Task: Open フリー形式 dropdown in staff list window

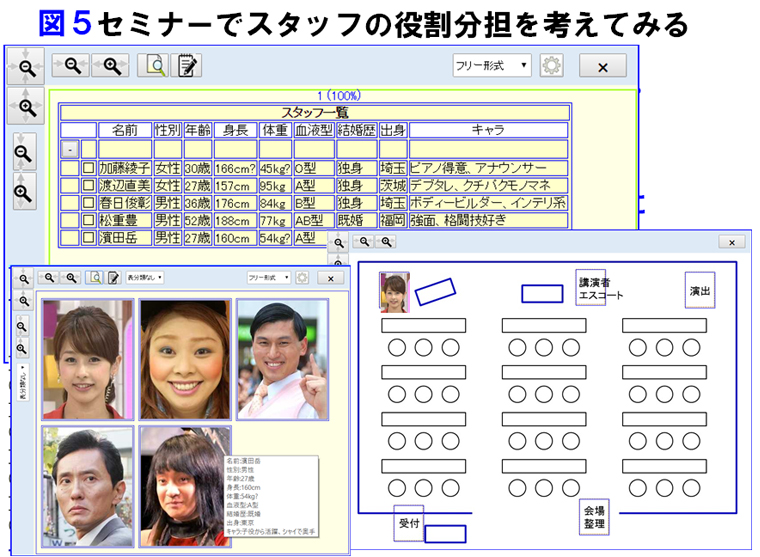Action: click(x=492, y=65)
